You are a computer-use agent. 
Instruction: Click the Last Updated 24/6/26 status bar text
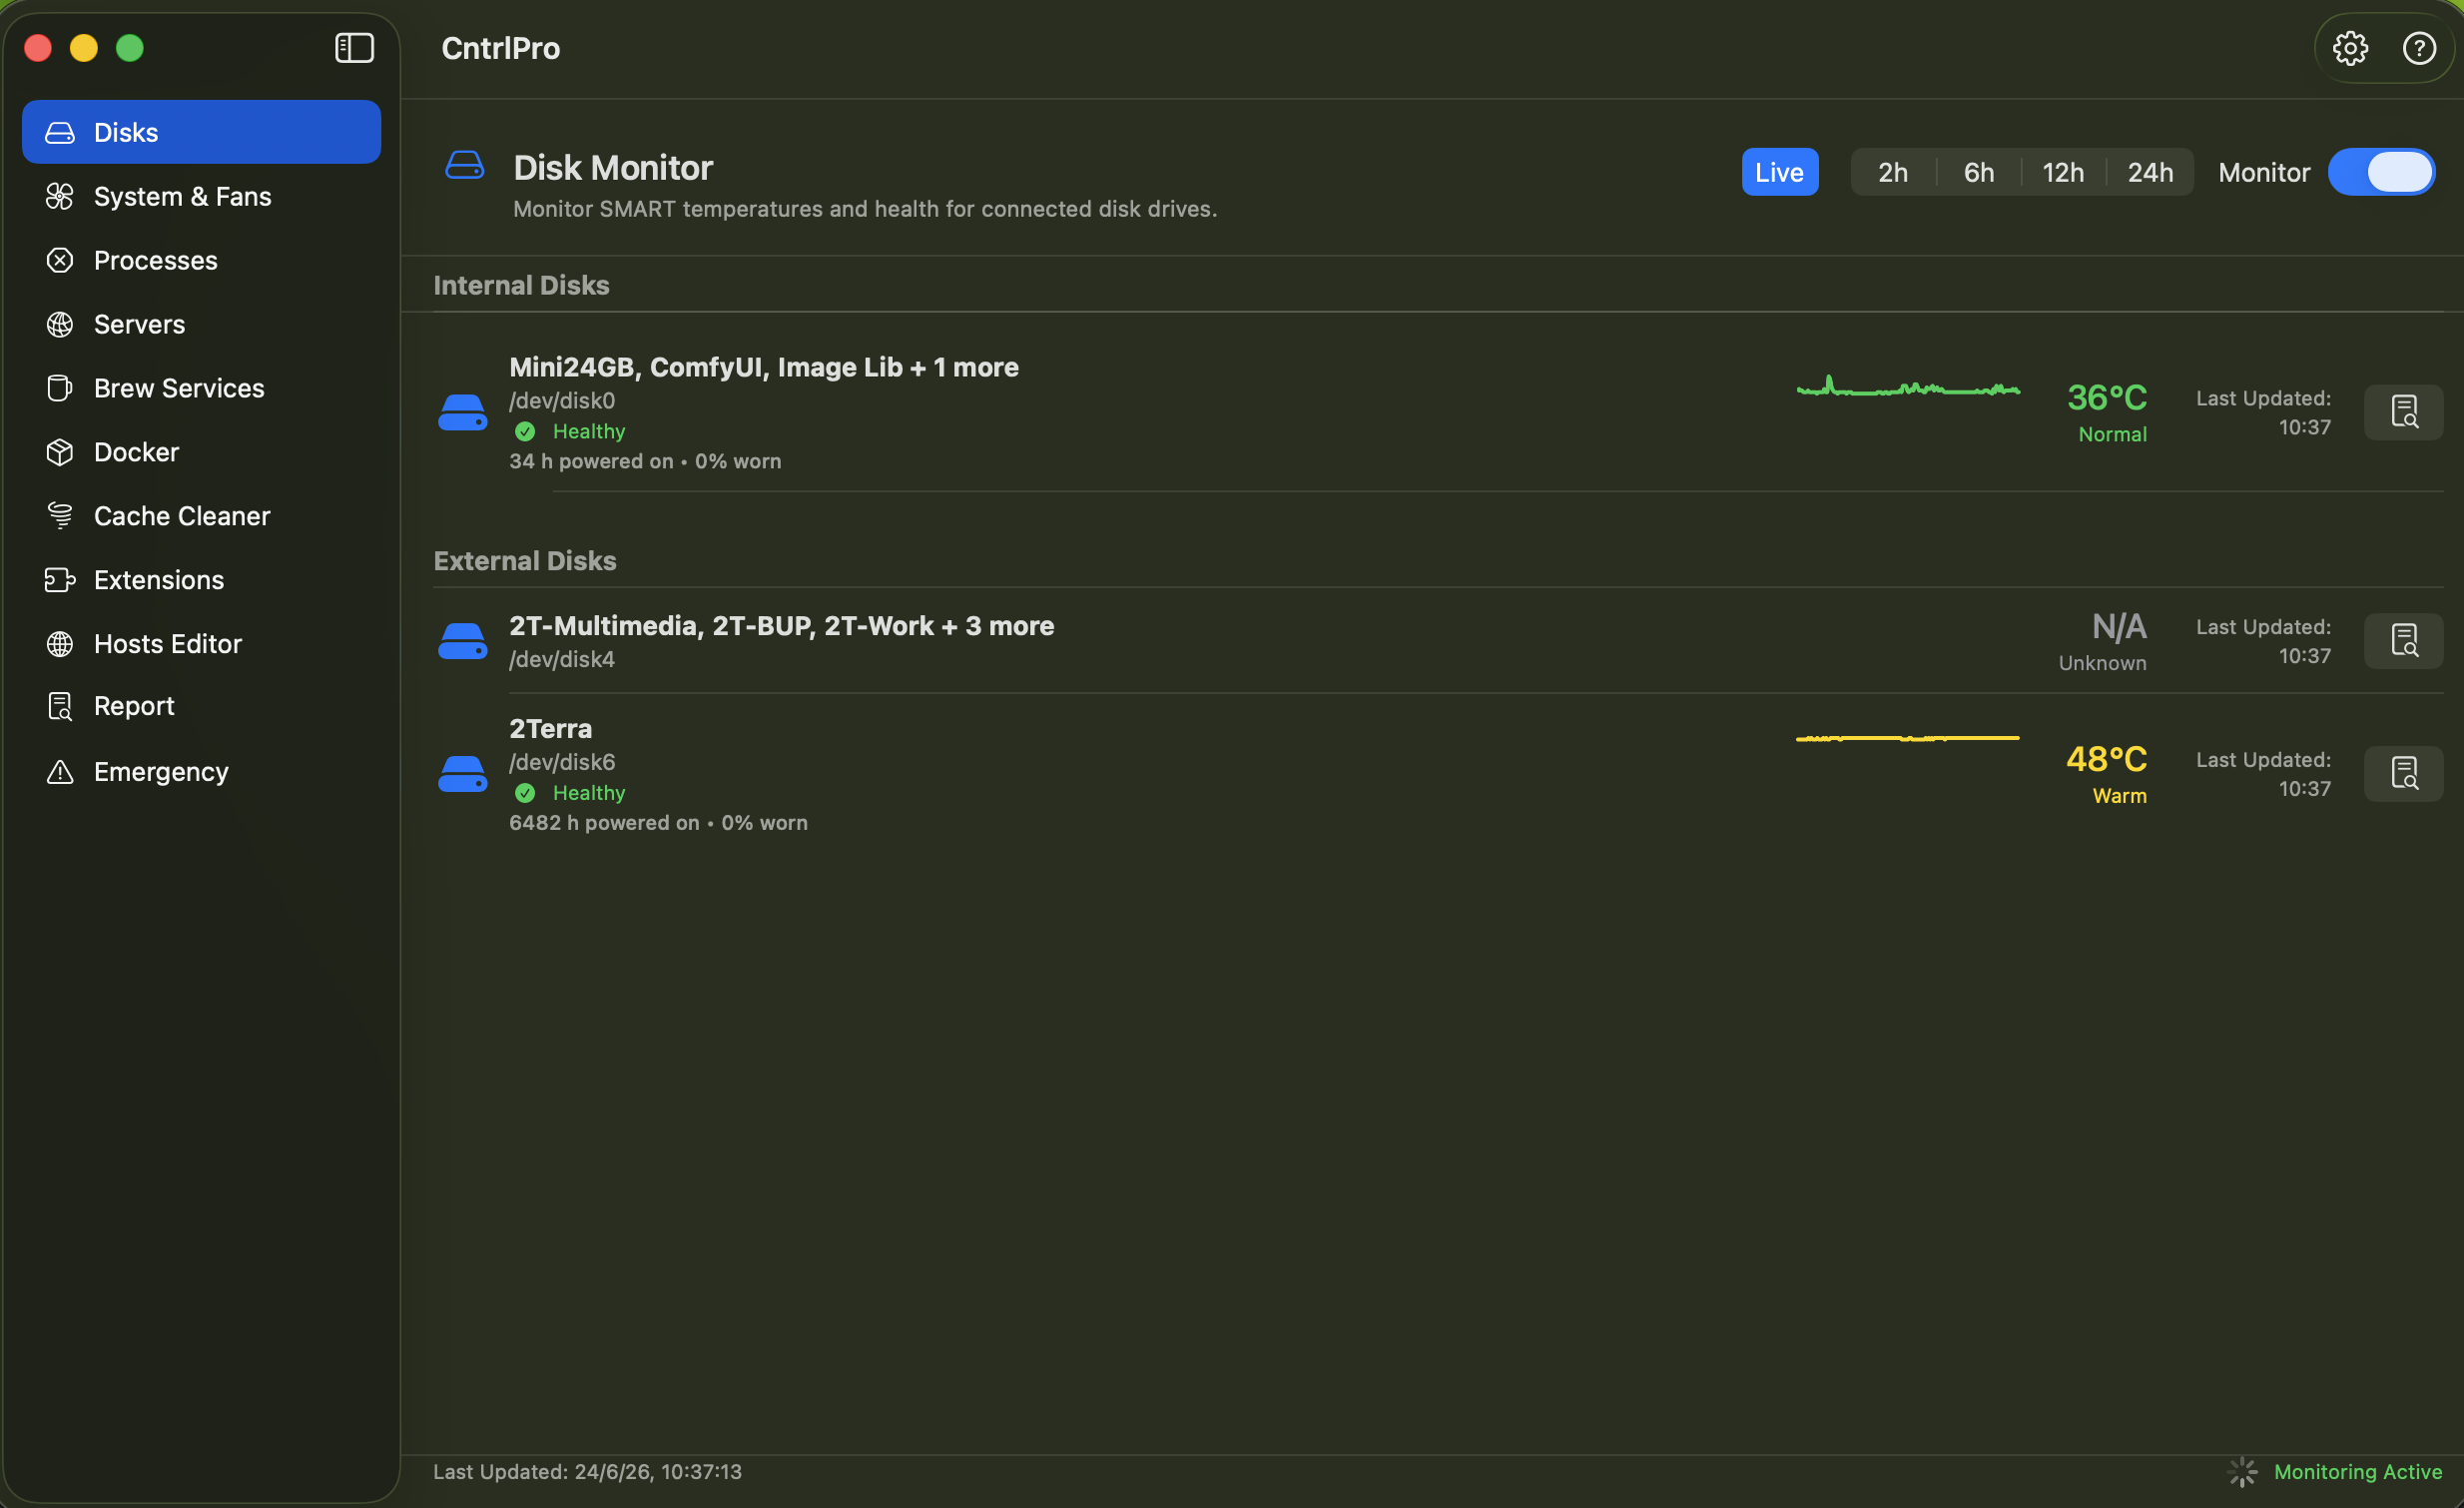587,1471
